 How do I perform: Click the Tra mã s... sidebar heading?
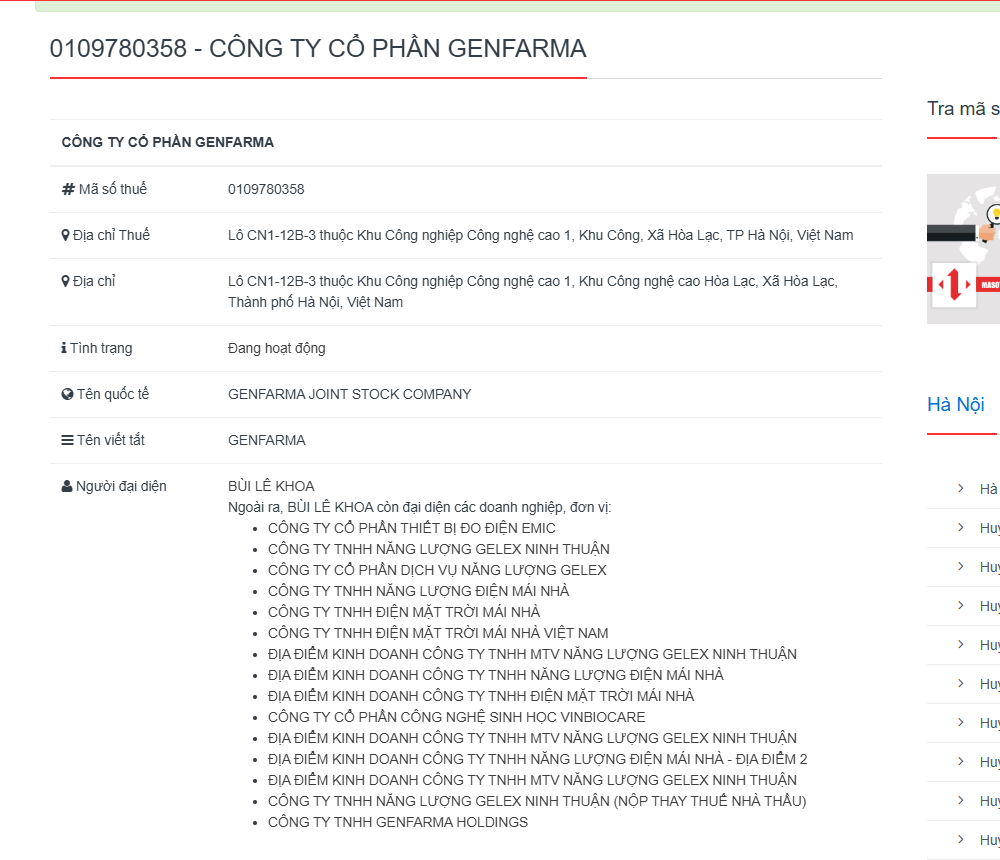pyautogui.click(x=963, y=109)
